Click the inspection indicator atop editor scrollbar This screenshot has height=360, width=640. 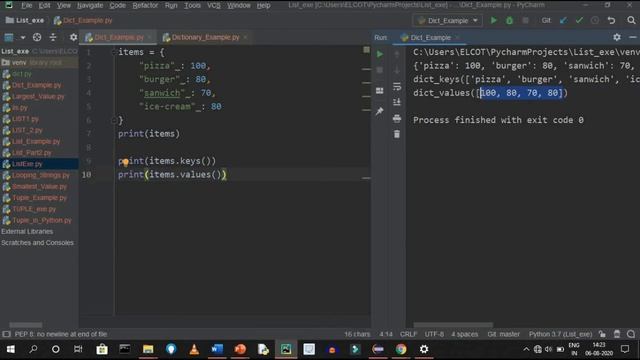tap(366, 49)
